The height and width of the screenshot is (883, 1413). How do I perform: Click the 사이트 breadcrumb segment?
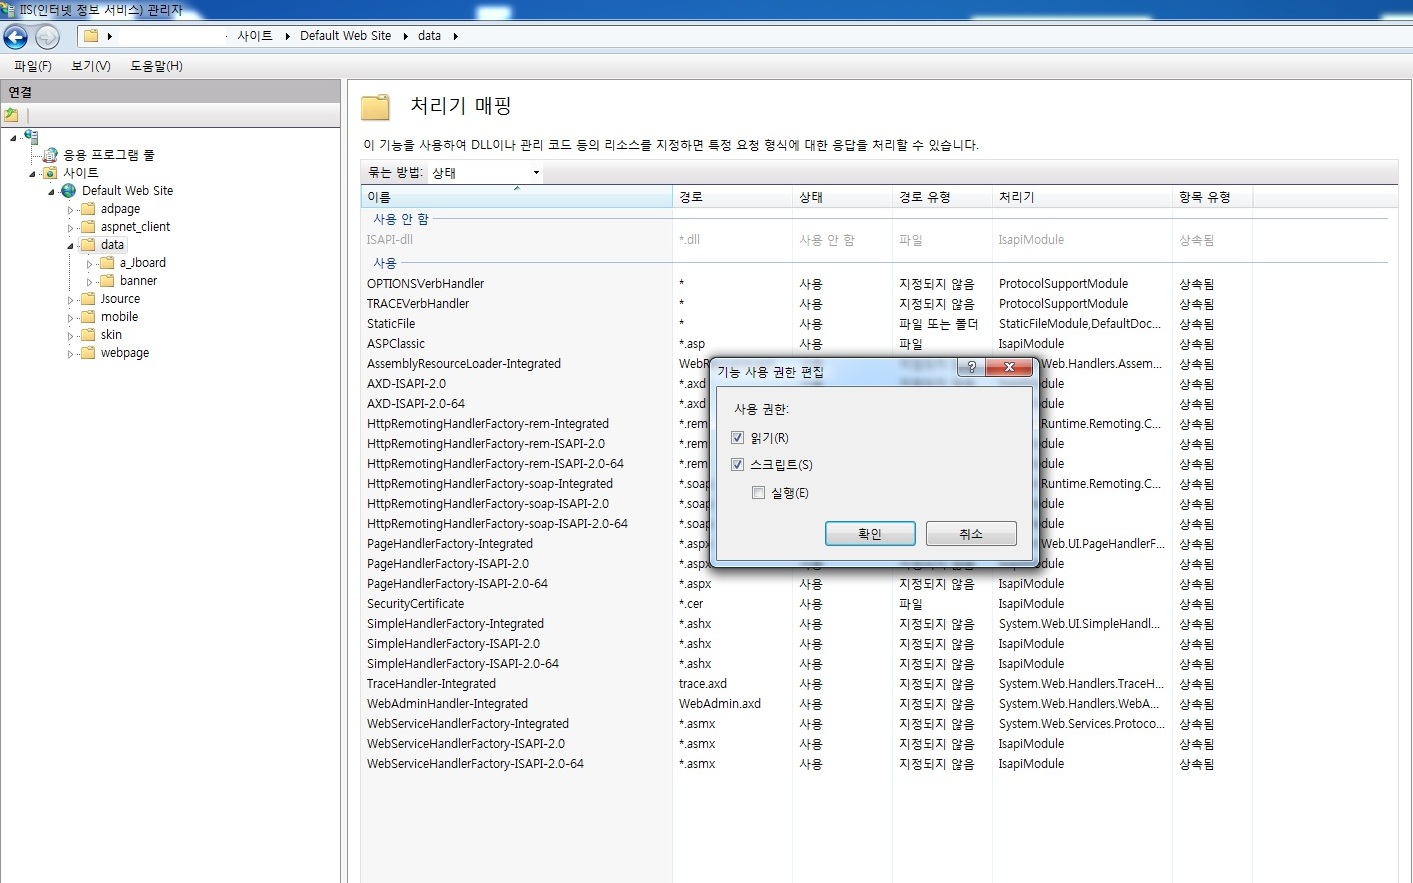pyautogui.click(x=255, y=36)
